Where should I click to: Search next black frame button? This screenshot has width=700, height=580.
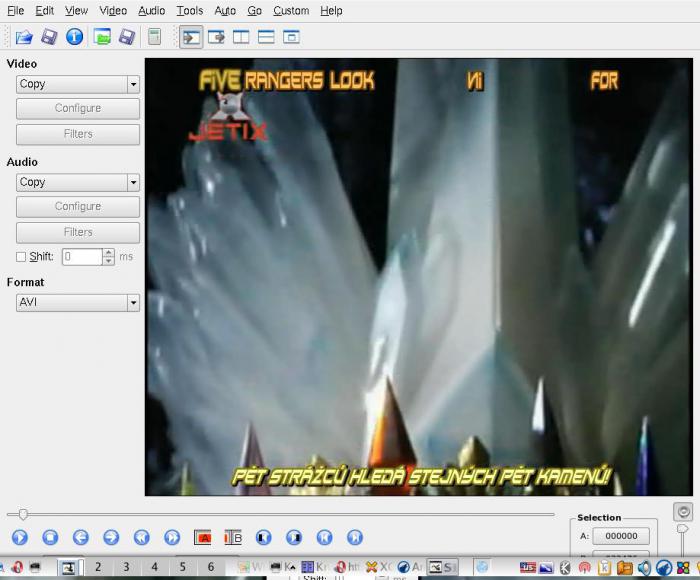[x=294, y=537]
